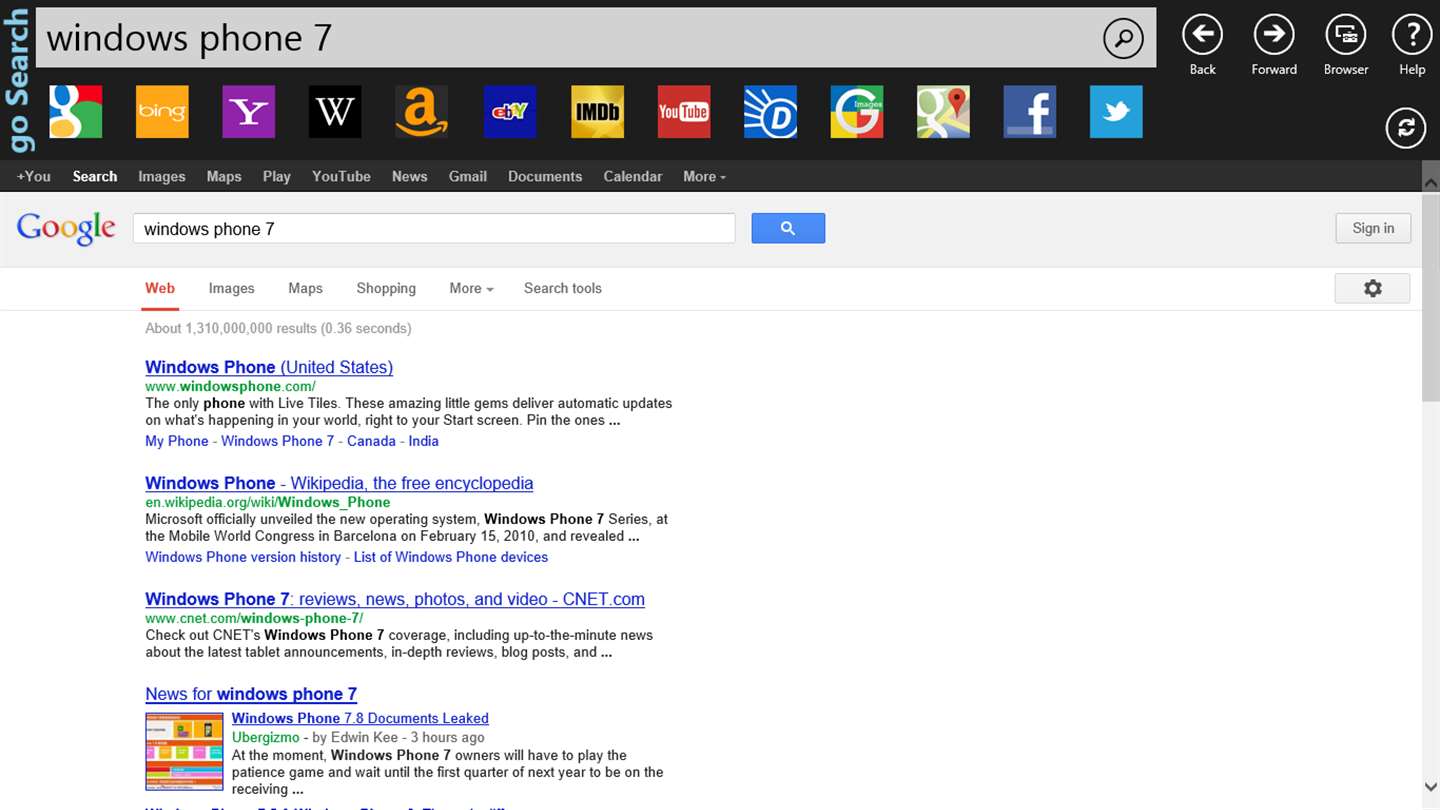Image resolution: width=1440 pixels, height=810 pixels.
Task: Select the Google search engine icon
Action: pyautogui.click(x=75, y=112)
